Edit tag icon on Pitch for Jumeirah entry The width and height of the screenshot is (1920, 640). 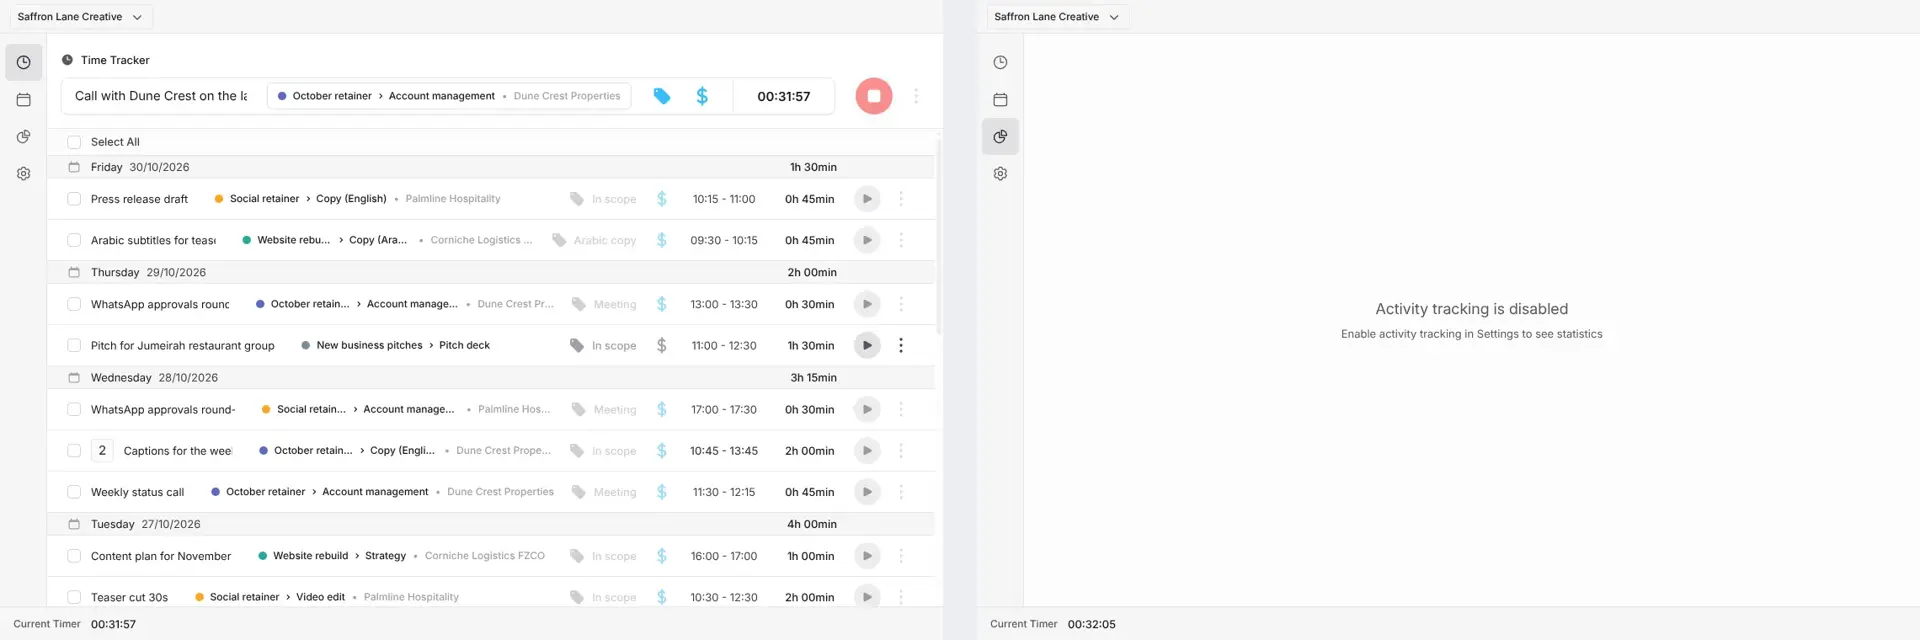pyautogui.click(x=577, y=345)
